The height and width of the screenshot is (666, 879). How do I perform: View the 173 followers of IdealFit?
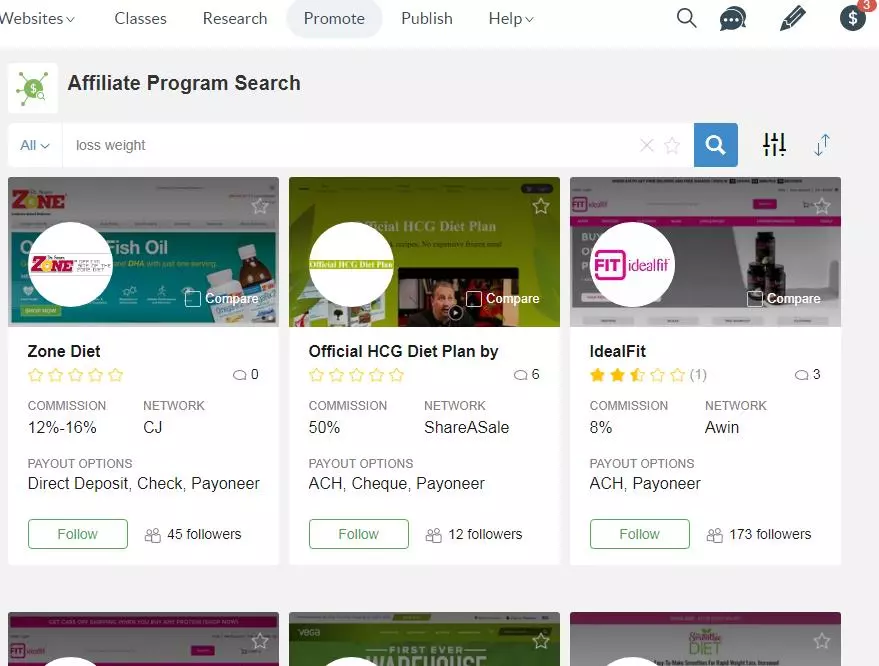point(758,534)
